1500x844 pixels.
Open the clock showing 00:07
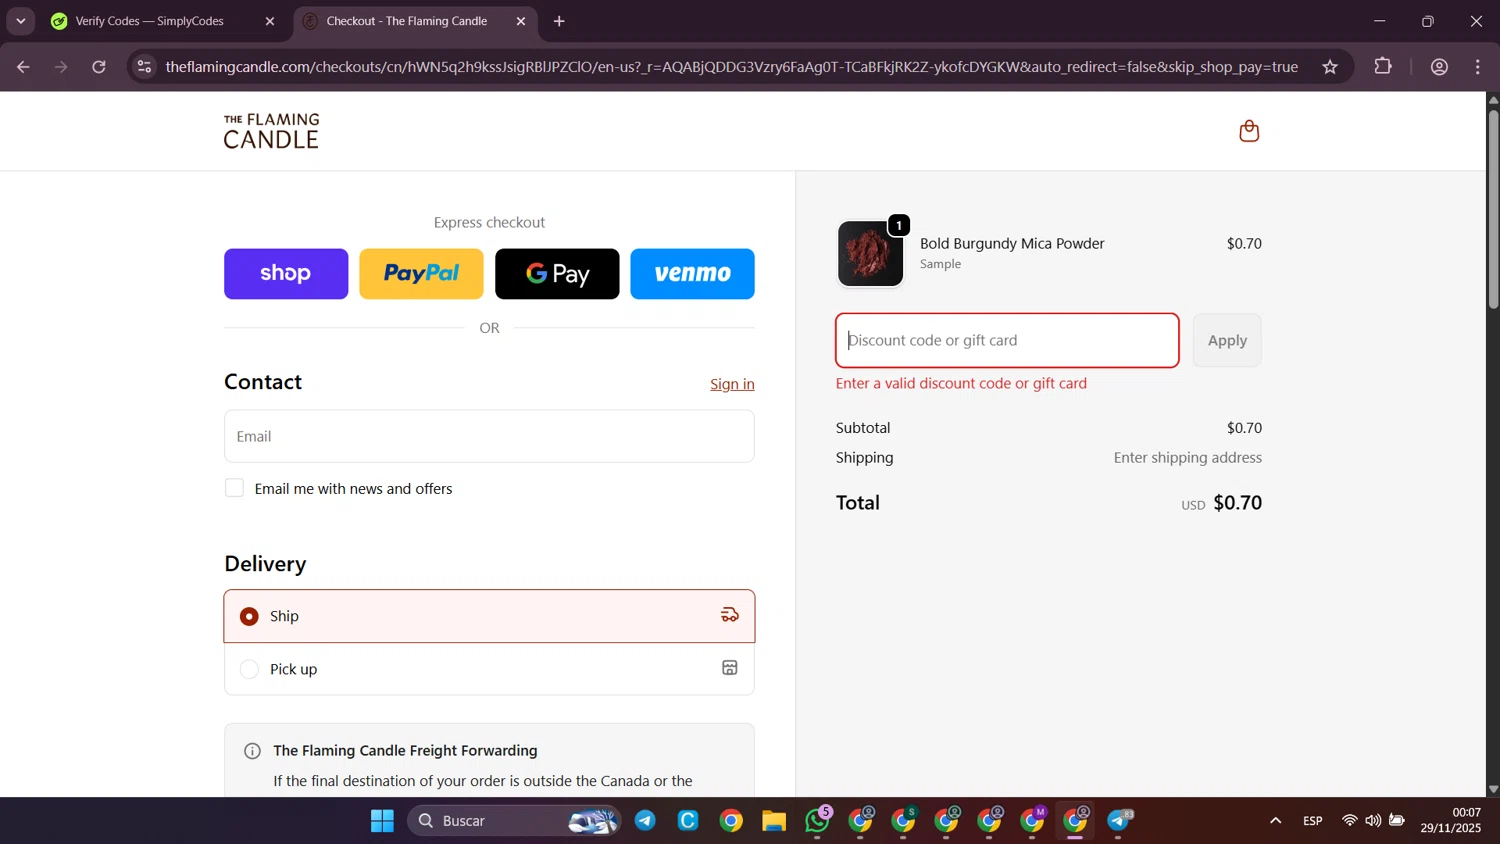(1451, 821)
